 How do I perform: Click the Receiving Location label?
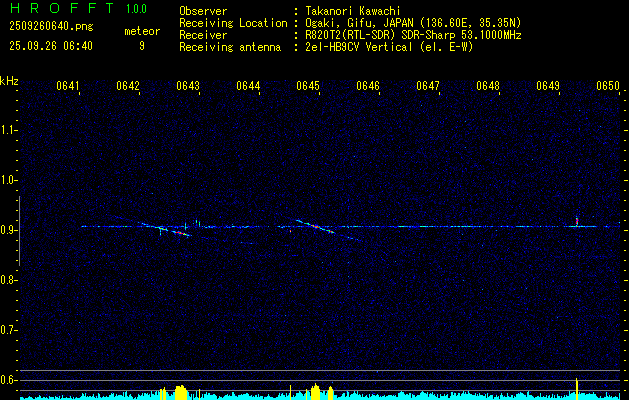pyautogui.click(x=233, y=23)
